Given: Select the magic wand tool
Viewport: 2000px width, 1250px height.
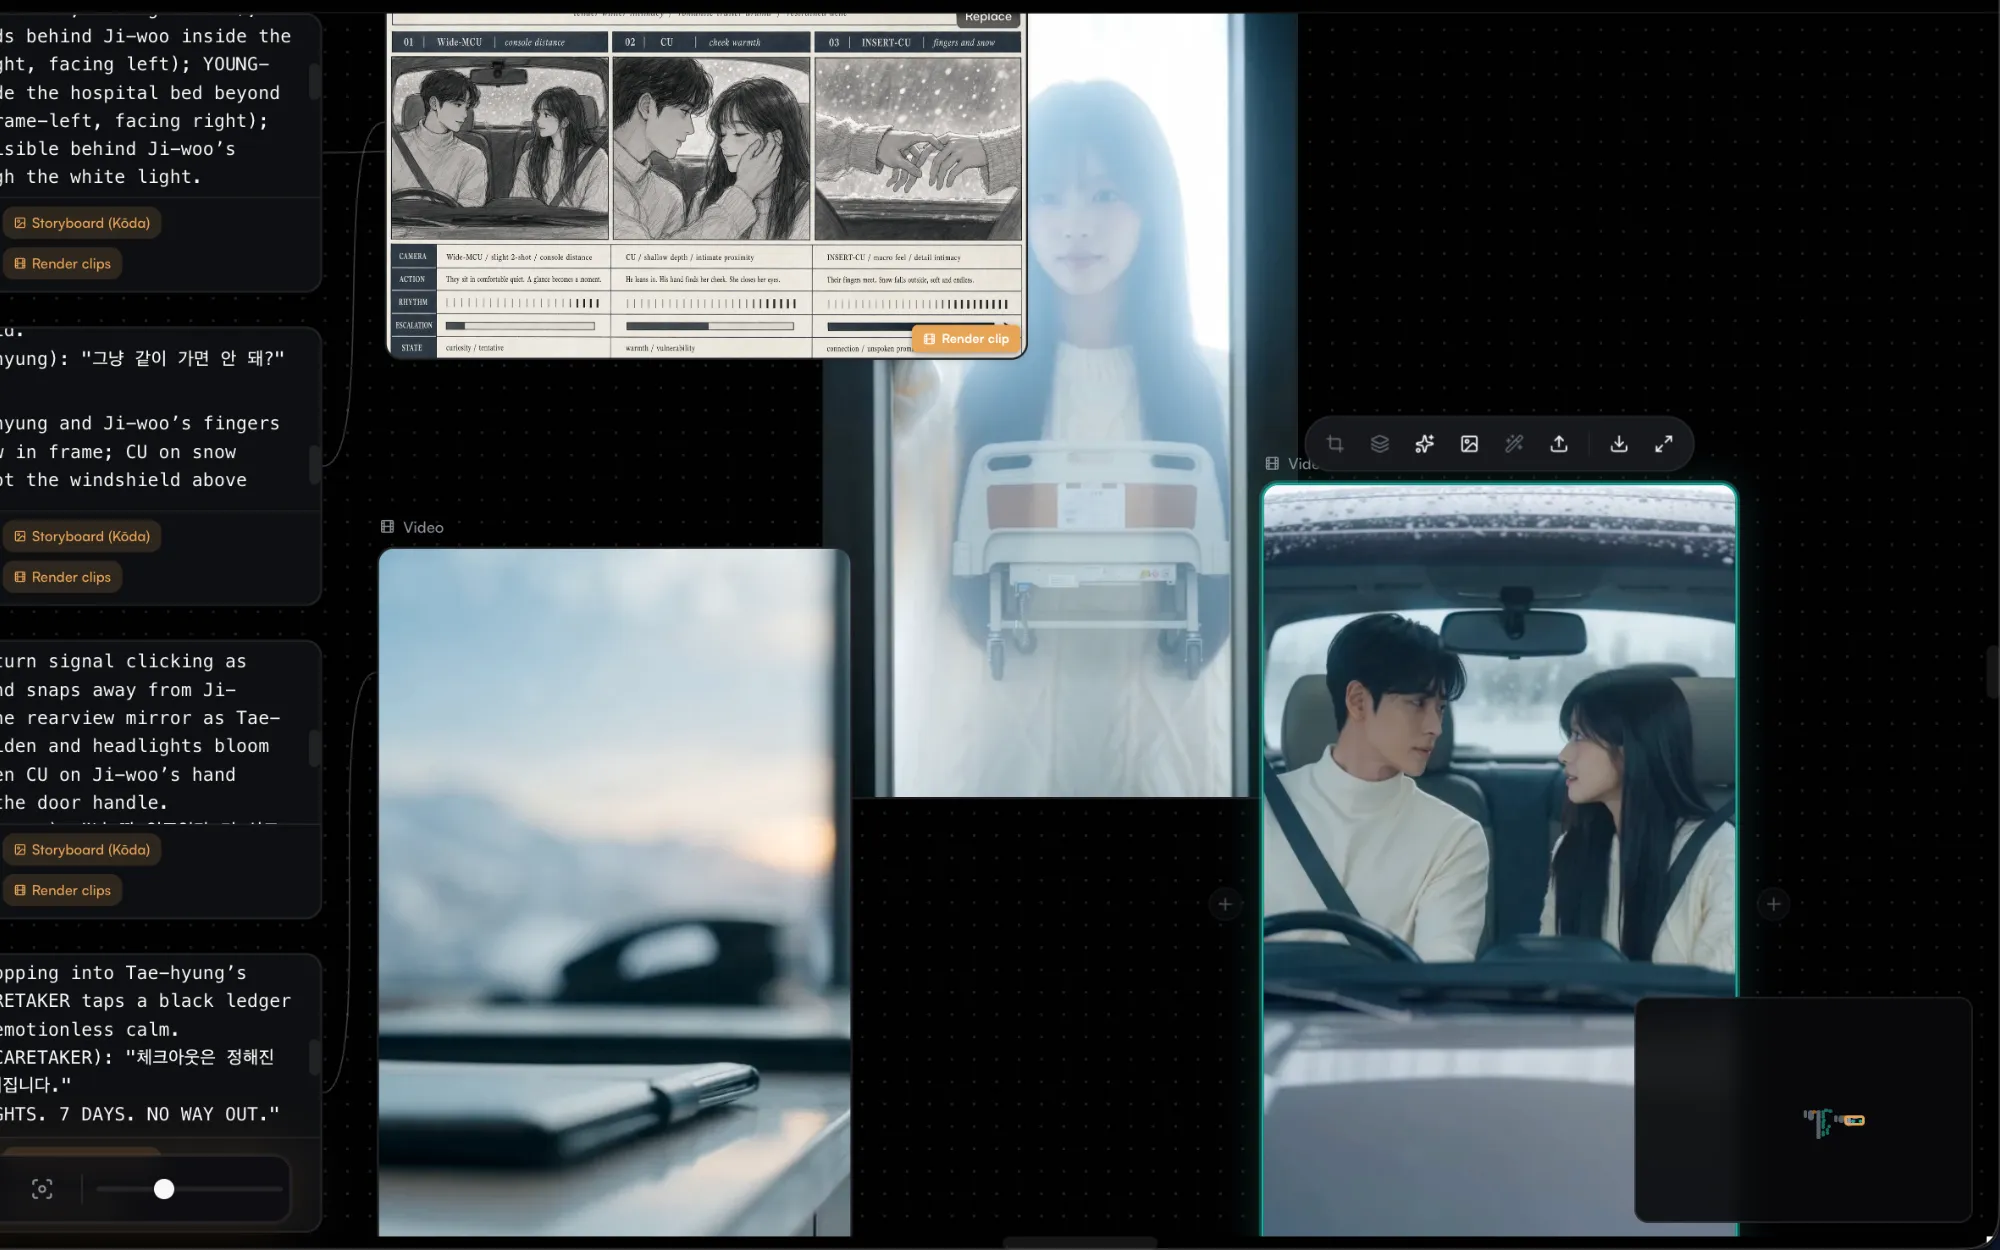Looking at the screenshot, I should (1514, 444).
